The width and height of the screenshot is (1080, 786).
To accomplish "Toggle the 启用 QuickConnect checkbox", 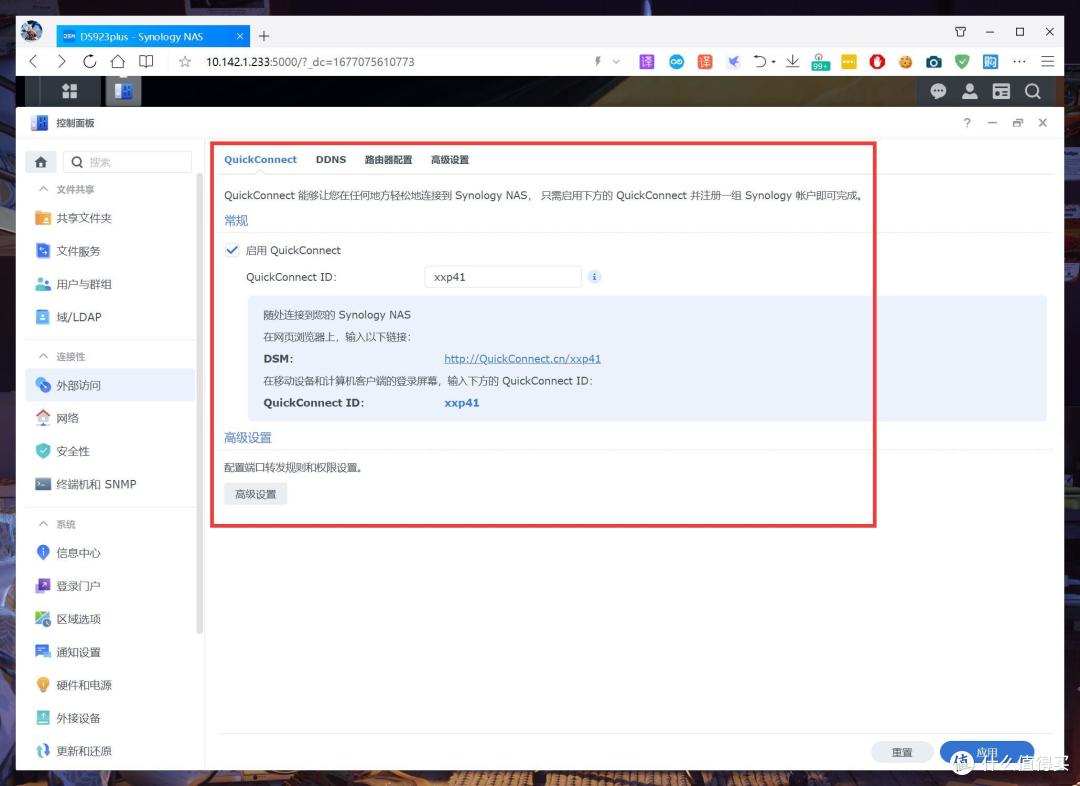I will click(x=232, y=250).
